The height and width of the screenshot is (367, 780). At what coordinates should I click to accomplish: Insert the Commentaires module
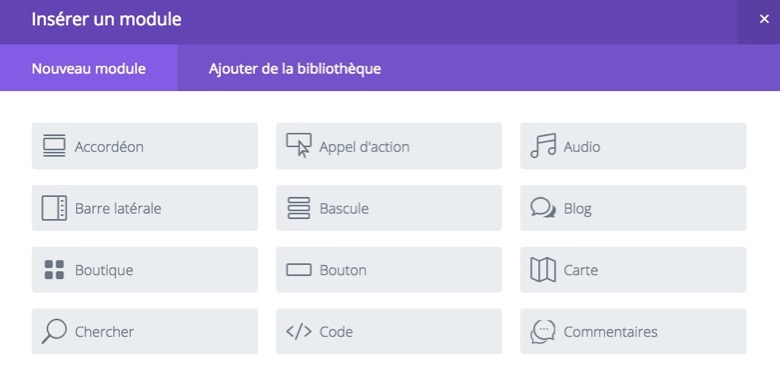633,331
